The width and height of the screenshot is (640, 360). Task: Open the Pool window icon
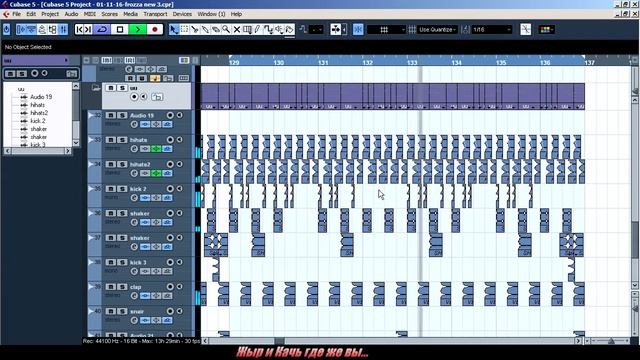pyautogui.click(x=53, y=29)
